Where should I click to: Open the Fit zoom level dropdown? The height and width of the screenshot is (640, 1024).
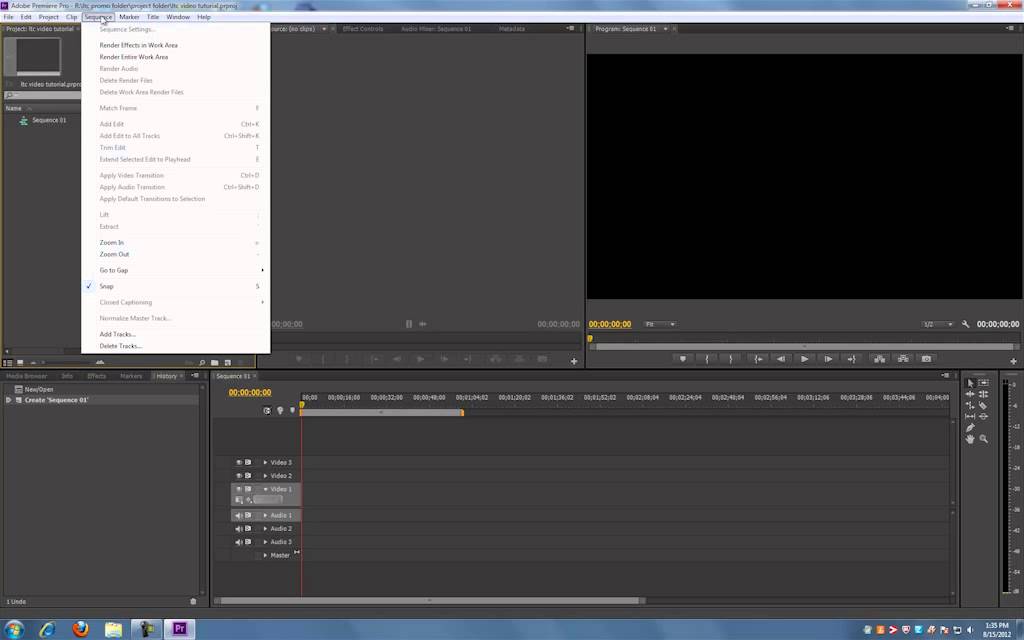point(660,324)
